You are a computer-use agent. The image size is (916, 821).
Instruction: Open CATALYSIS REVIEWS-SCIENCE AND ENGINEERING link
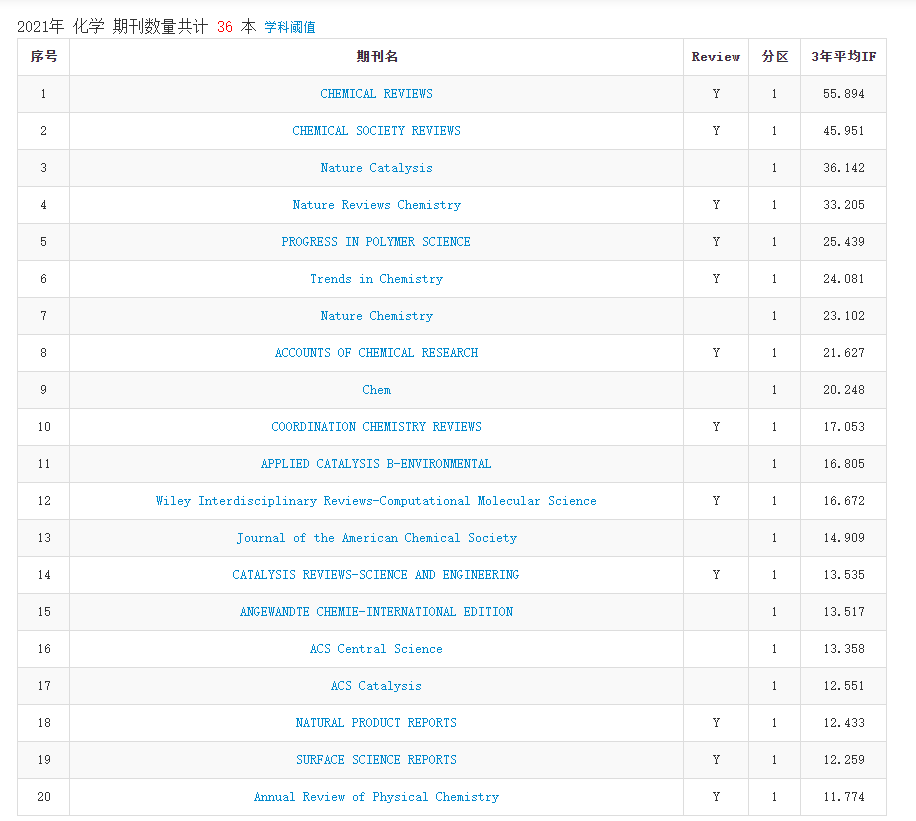pos(376,574)
